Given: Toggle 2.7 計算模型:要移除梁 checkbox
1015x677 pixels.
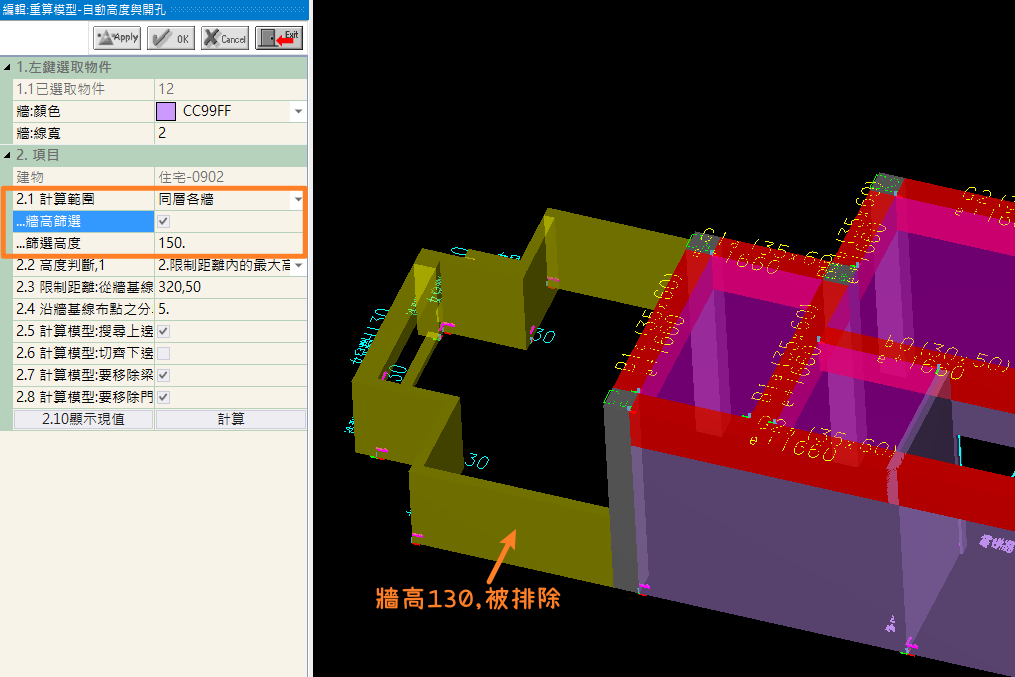Looking at the screenshot, I should [163, 375].
